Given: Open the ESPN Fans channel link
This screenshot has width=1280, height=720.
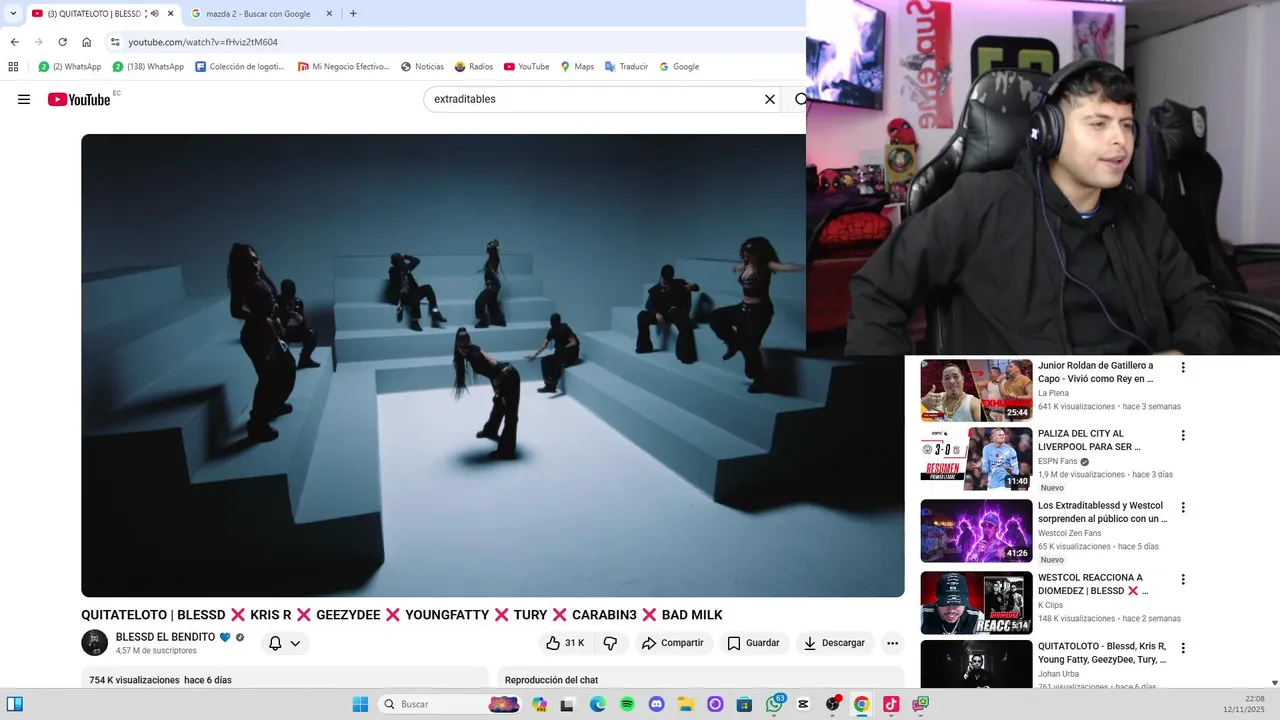Looking at the screenshot, I should (x=1057, y=461).
